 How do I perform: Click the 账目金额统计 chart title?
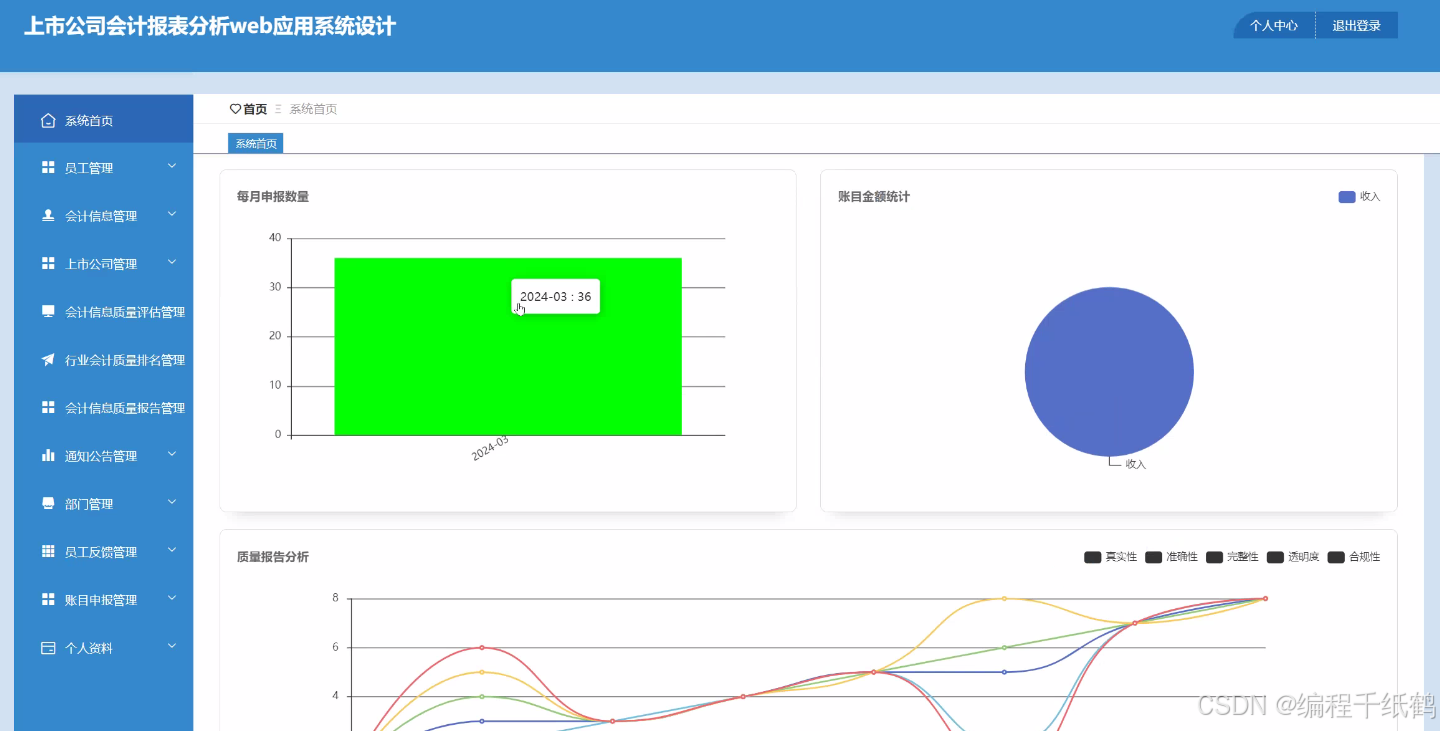(x=874, y=197)
